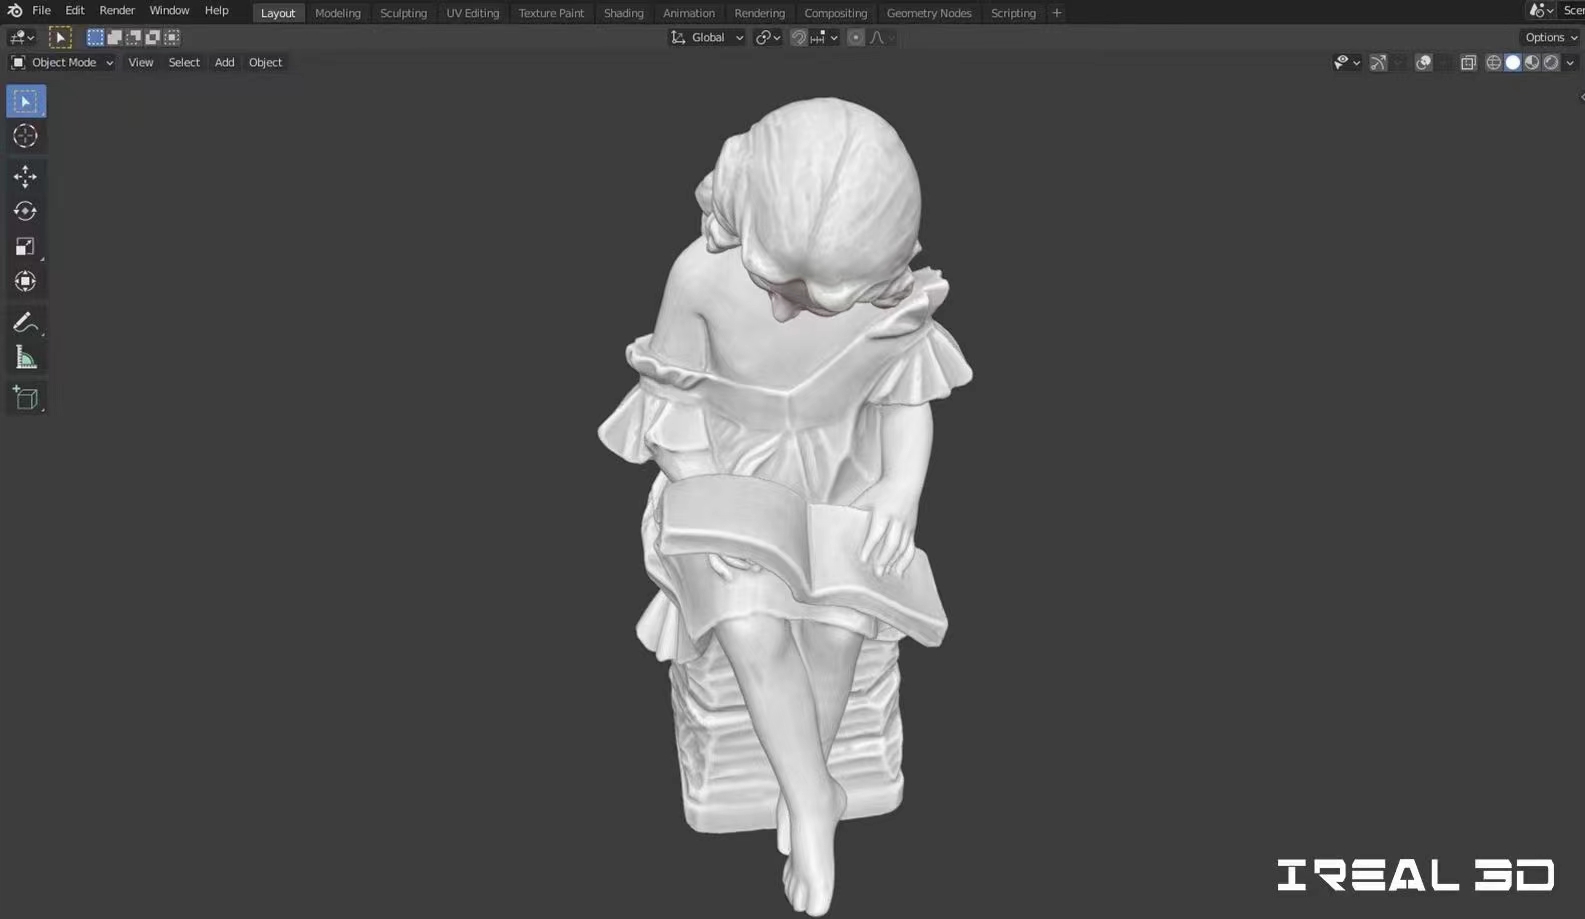Image resolution: width=1585 pixels, height=919 pixels.
Task: Switch to the Sculpting workspace tab
Action: coord(403,13)
